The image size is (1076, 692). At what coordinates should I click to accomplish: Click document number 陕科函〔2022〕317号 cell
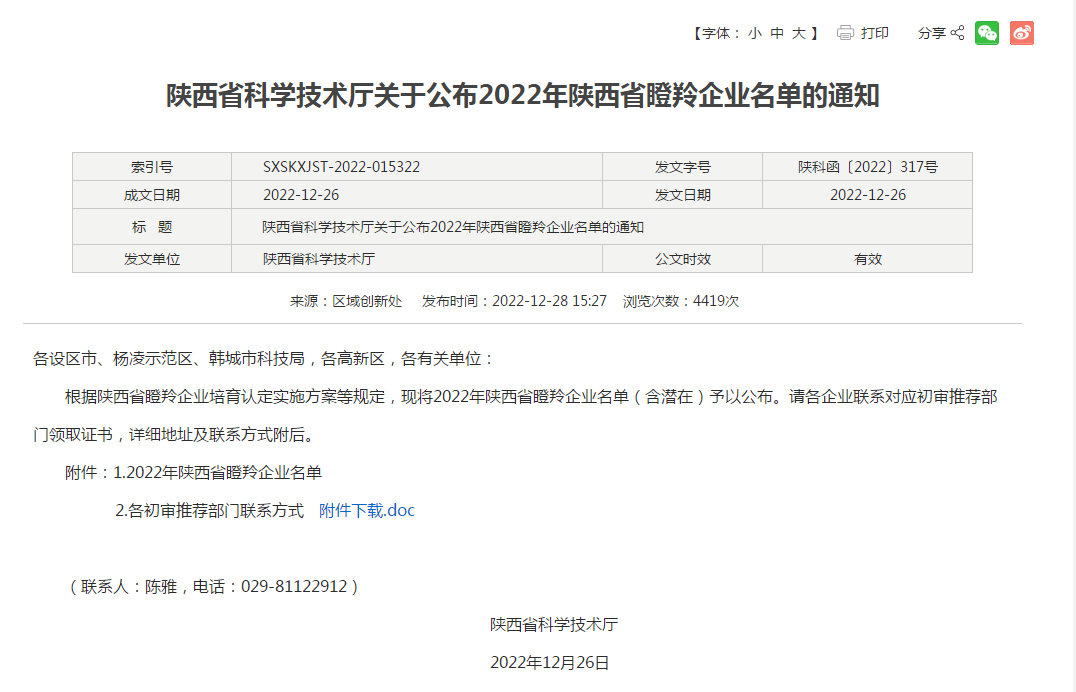tap(867, 167)
